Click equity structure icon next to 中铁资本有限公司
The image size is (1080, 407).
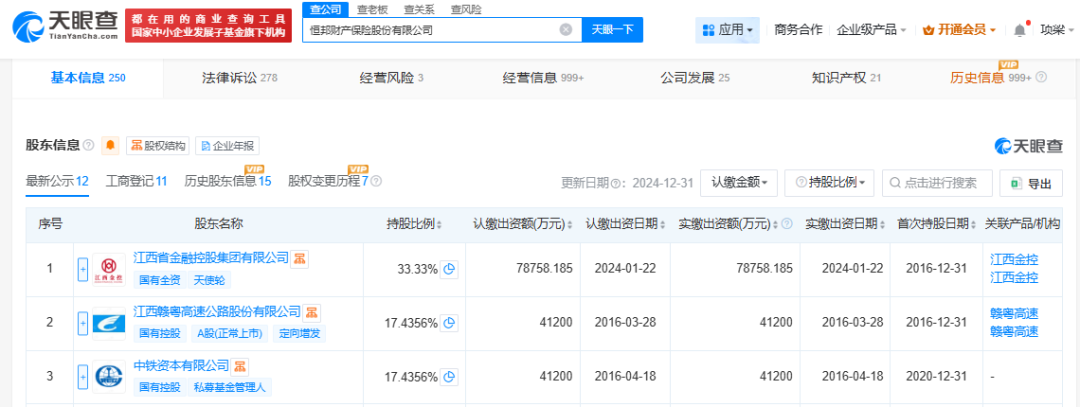tap(241, 366)
